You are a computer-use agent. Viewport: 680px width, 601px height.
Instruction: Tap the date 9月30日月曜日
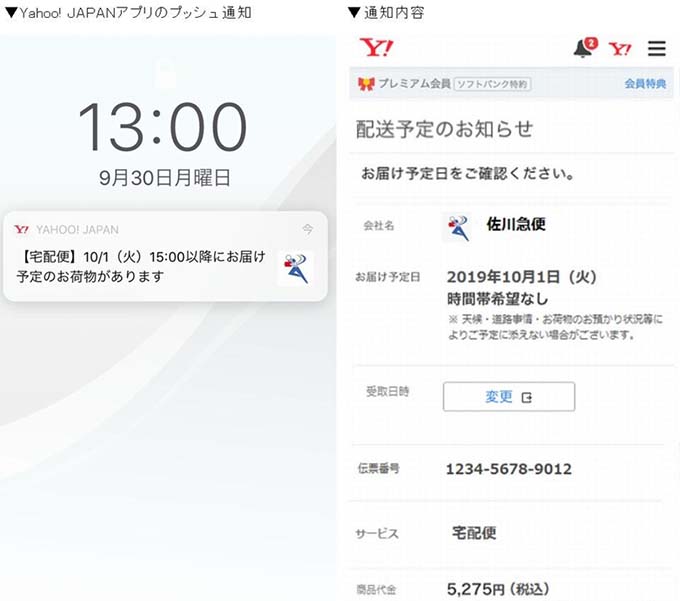[164, 178]
